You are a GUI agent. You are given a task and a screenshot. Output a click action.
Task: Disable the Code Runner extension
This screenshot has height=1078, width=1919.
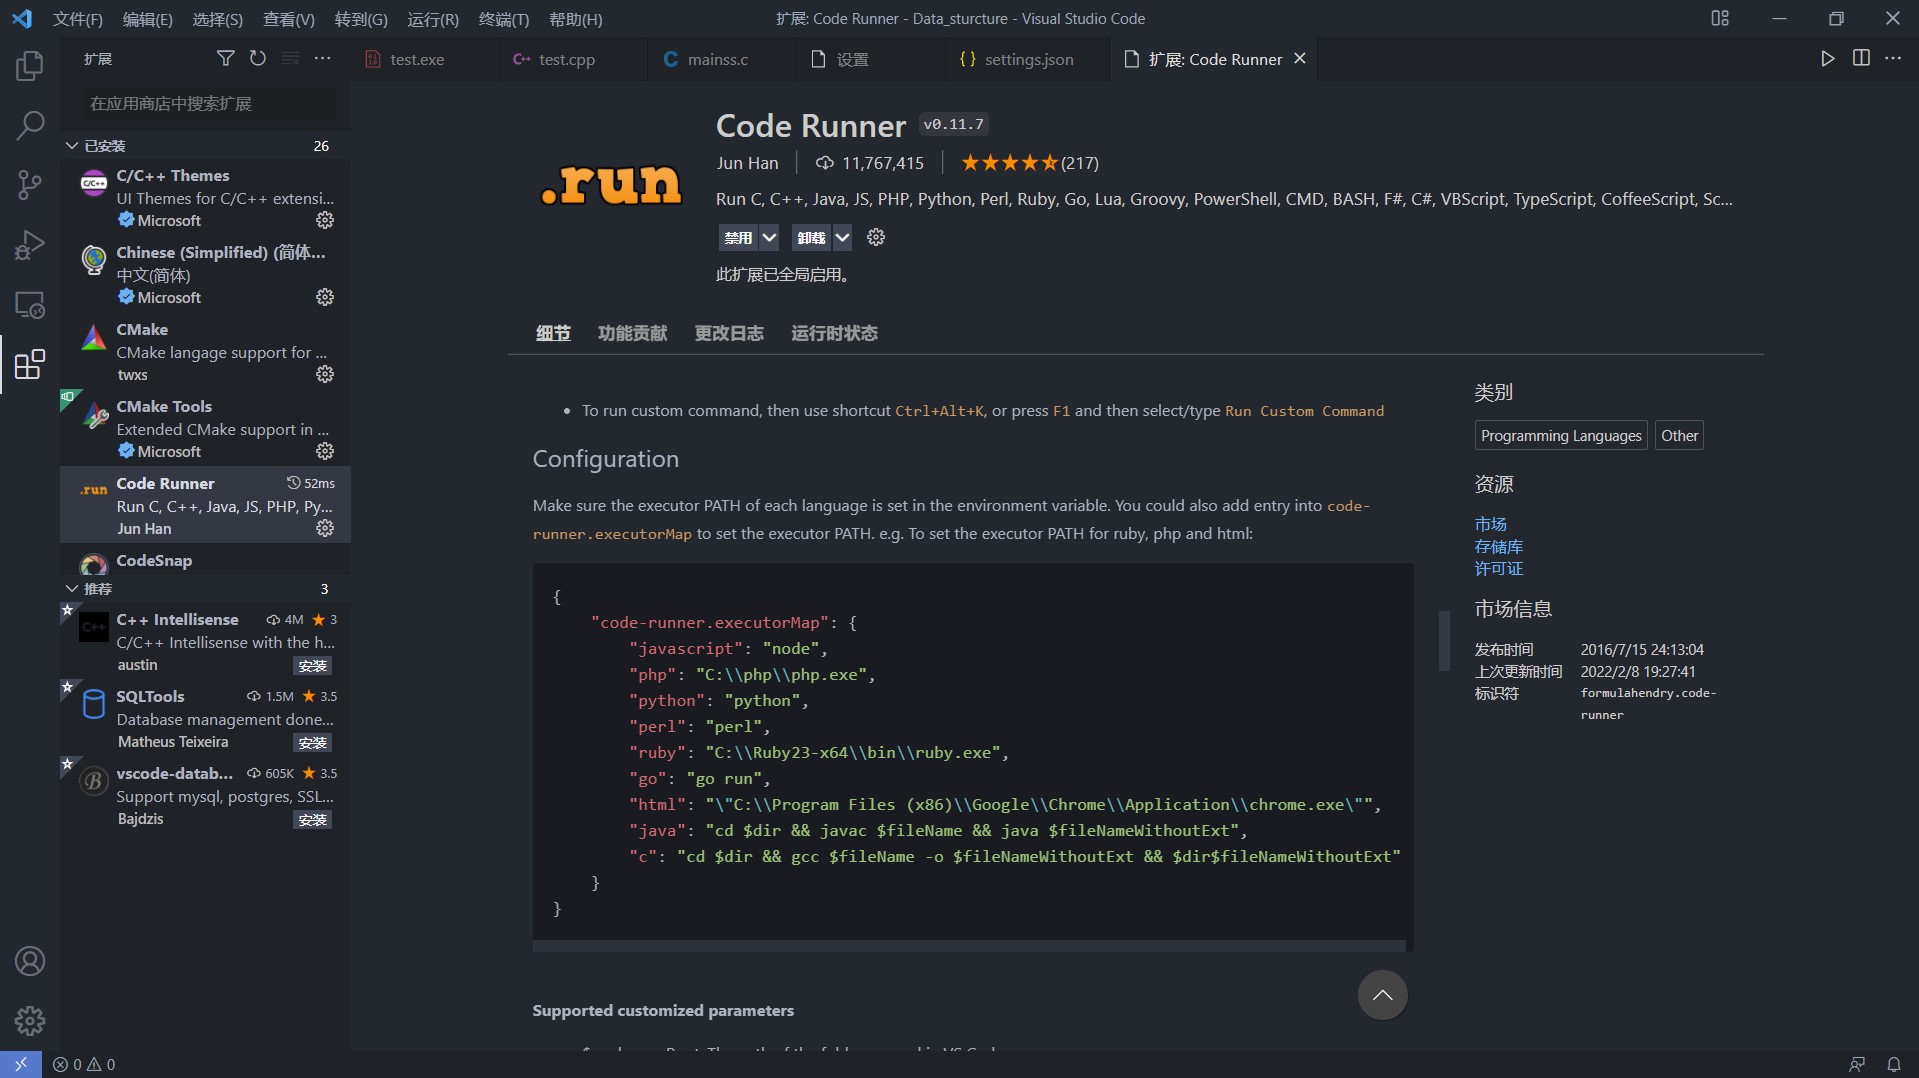(738, 237)
